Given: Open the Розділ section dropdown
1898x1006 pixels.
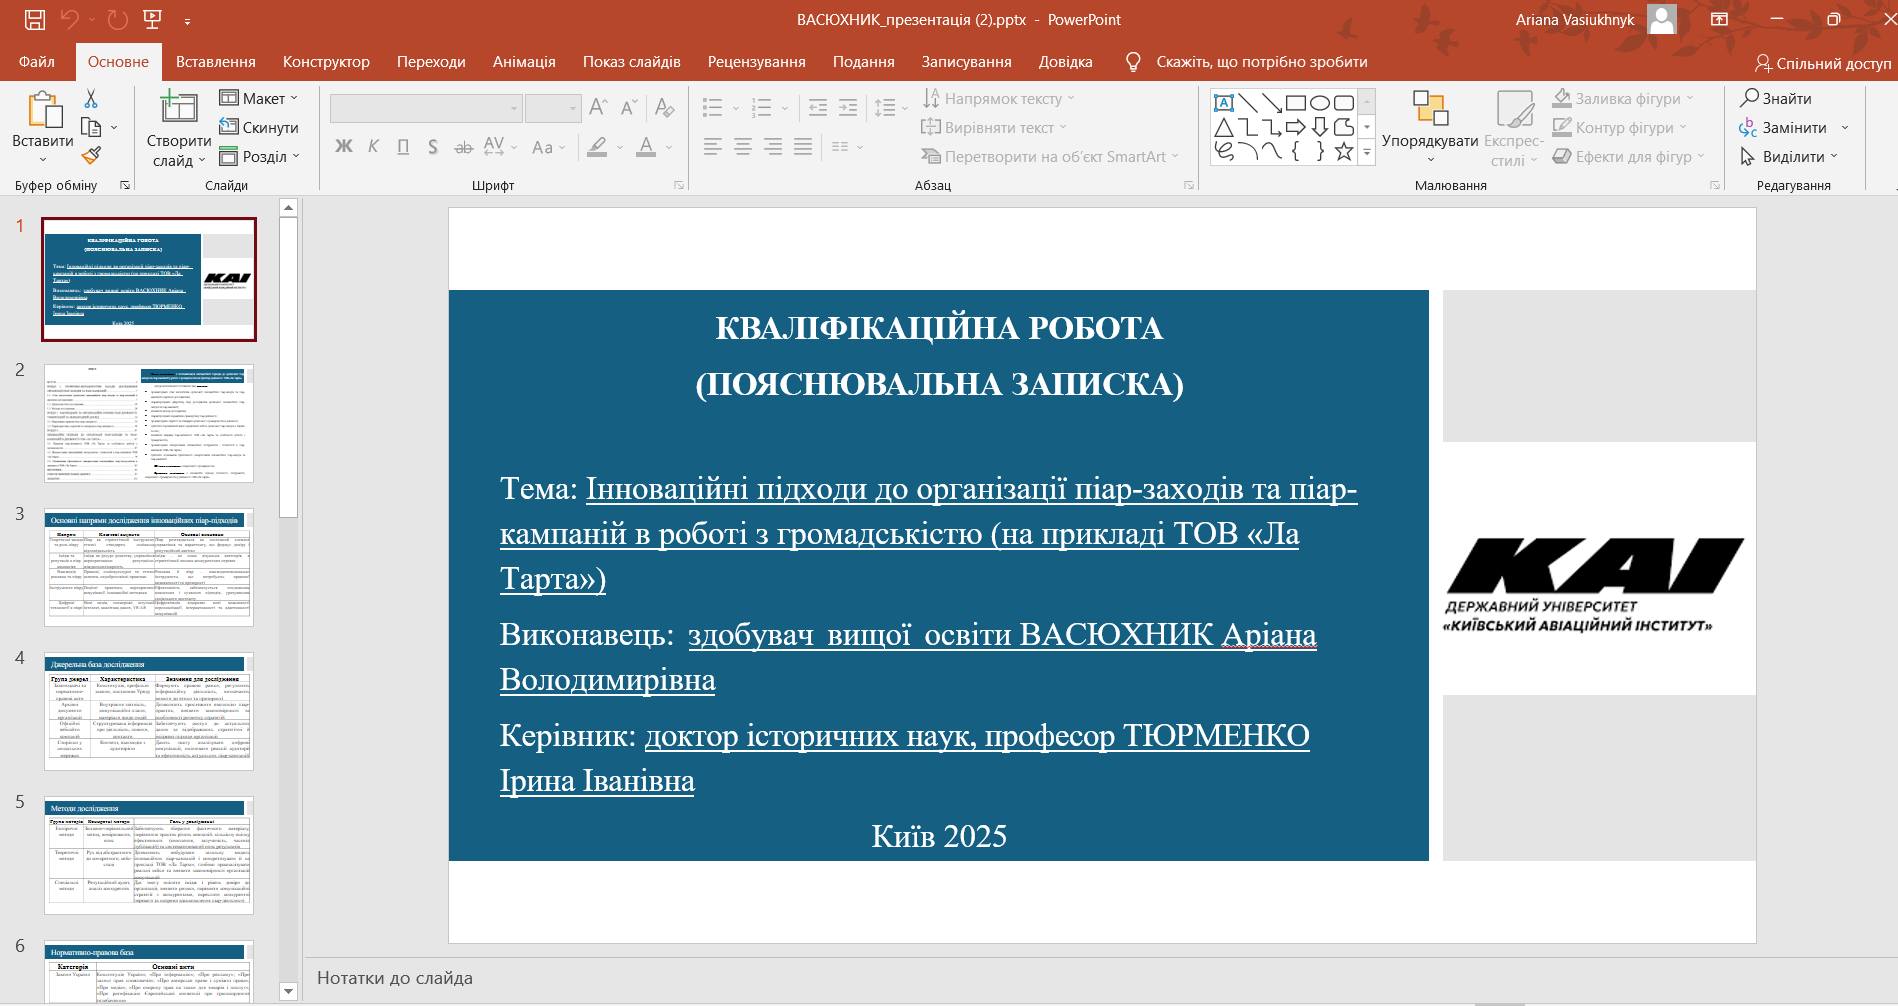Looking at the screenshot, I should pyautogui.click(x=260, y=156).
